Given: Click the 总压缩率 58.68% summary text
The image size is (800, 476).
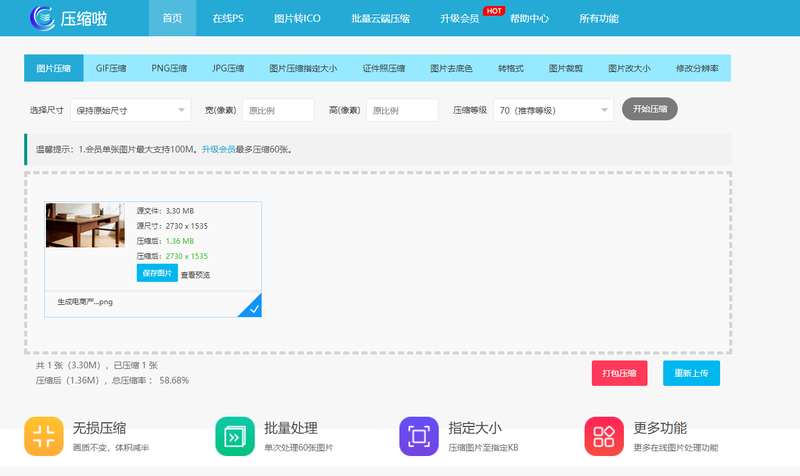Looking at the screenshot, I should click(151, 380).
